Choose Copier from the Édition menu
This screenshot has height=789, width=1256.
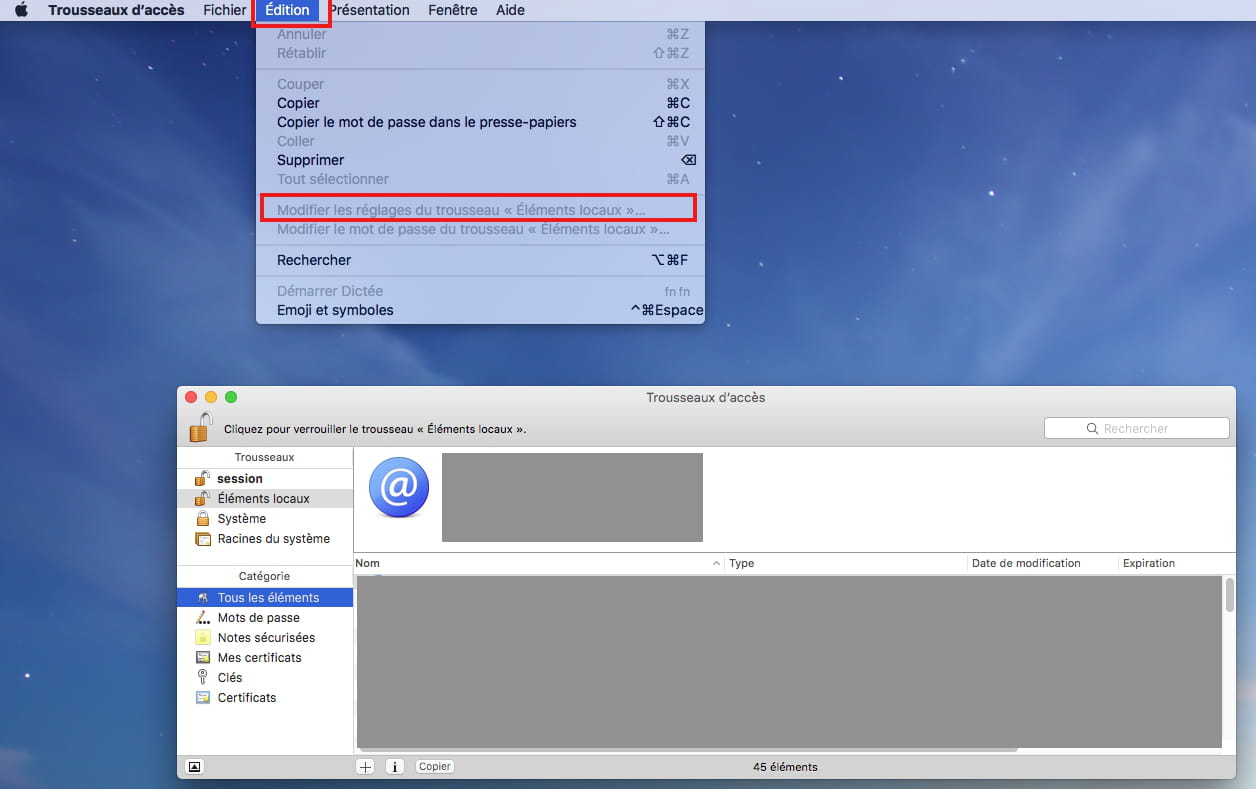pyautogui.click(x=480, y=103)
